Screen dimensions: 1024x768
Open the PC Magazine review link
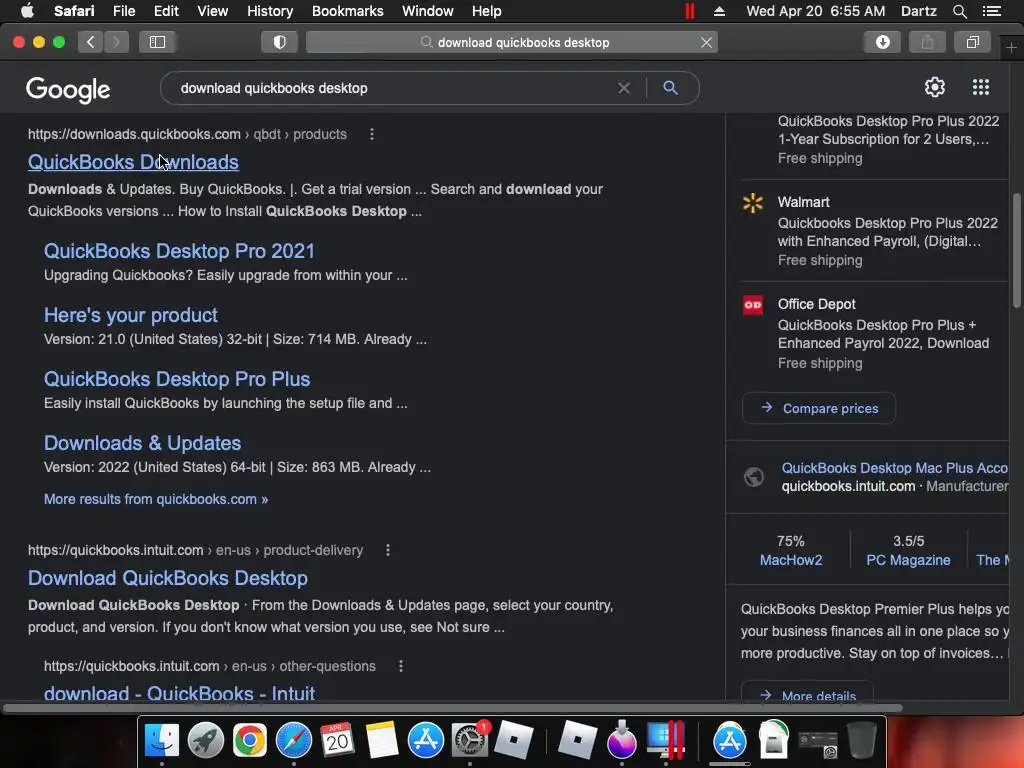[908, 560]
